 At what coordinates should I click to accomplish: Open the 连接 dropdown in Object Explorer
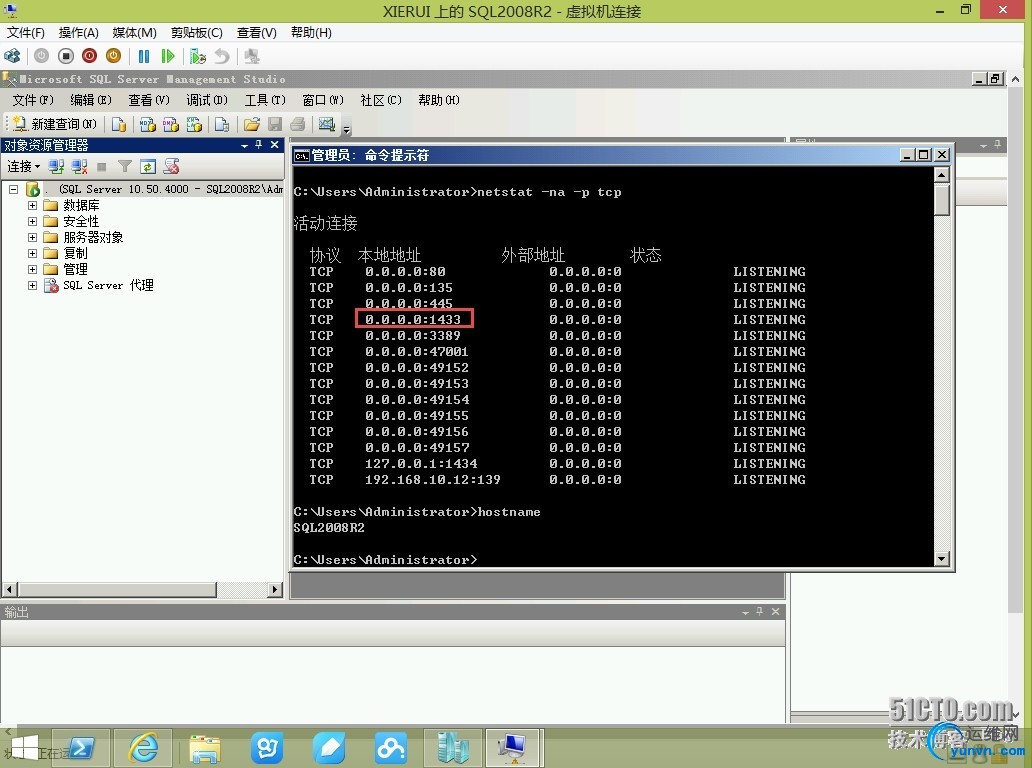[24, 166]
